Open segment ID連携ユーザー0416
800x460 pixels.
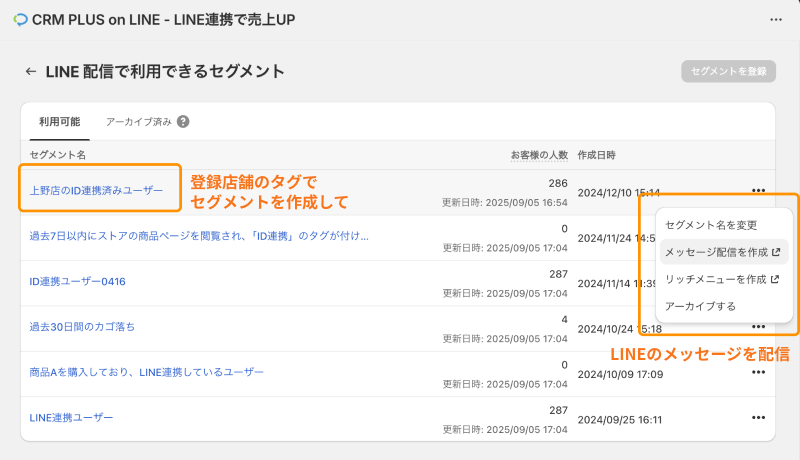(78, 282)
